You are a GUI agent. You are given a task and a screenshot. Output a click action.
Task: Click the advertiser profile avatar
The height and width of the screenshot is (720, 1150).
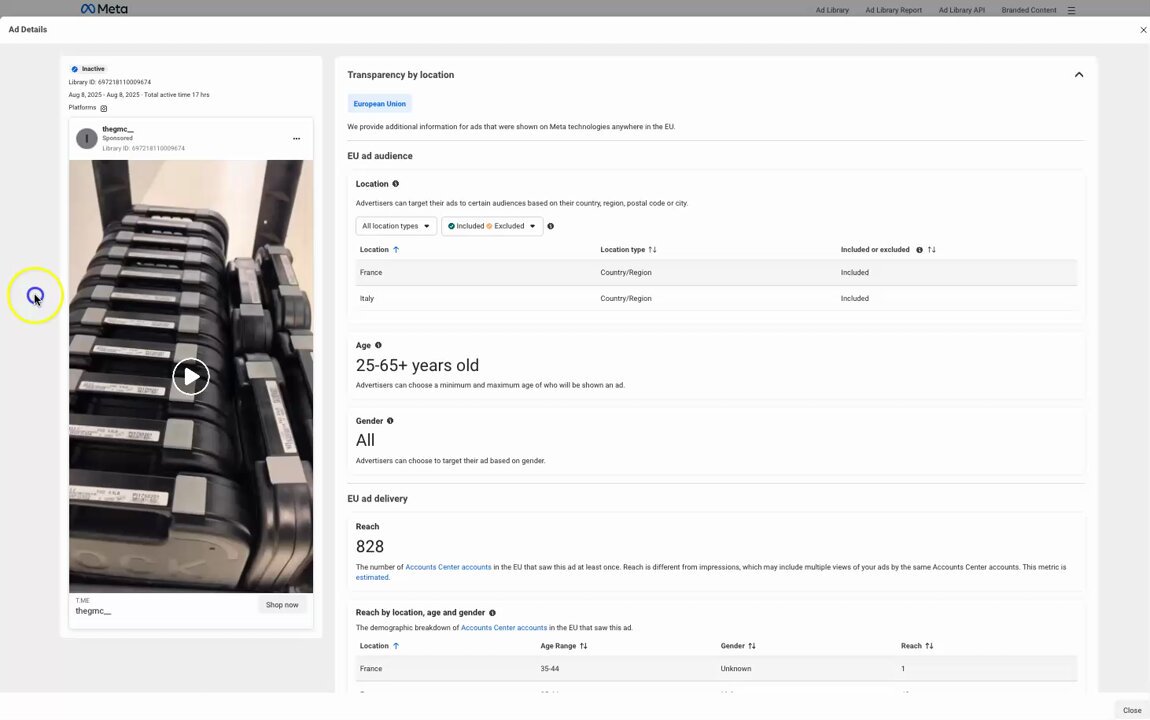click(x=87, y=139)
